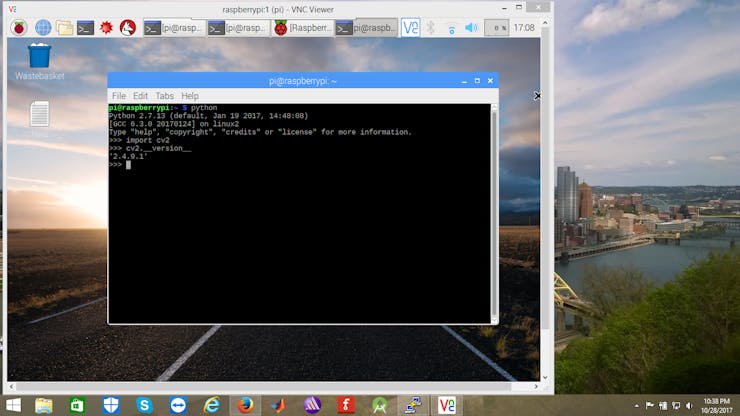Viewport: 740px width, 416px height.
Task: Click the Pi panel clock 17:08
Action: [x=524, y=28]
